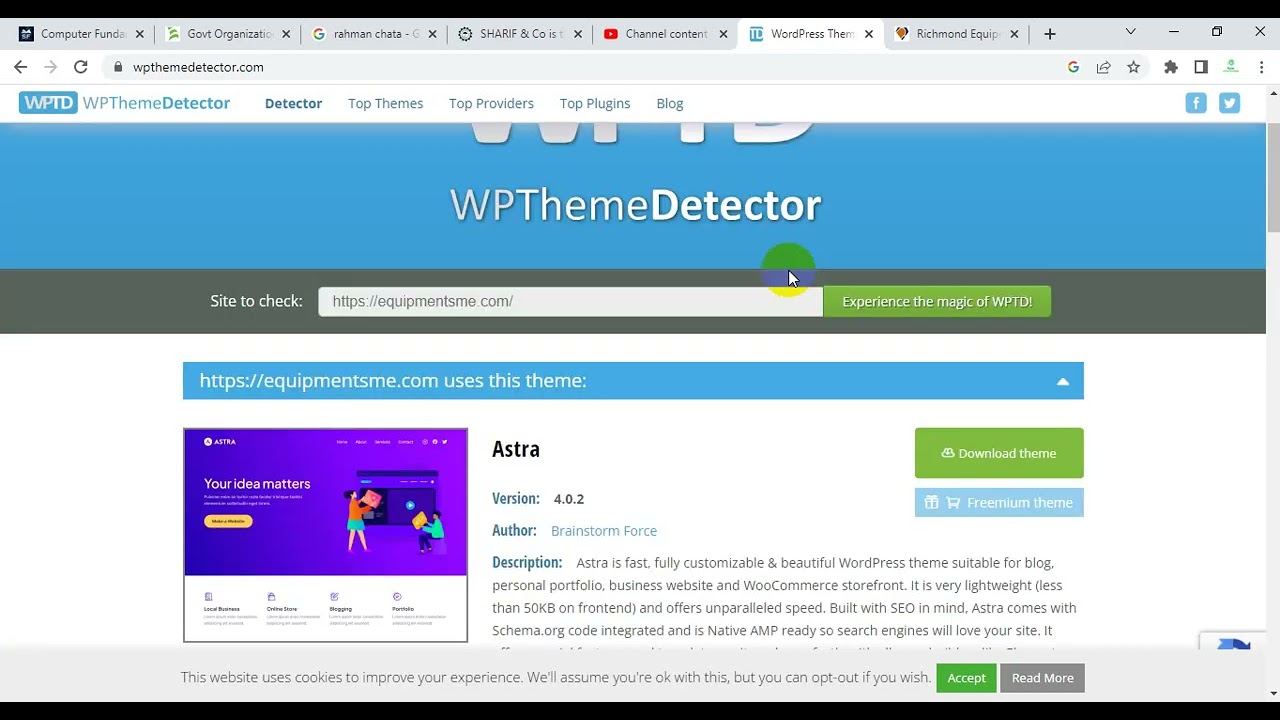
Task: Open the Extensions puzzle icon
Action: coord(1171,67)
